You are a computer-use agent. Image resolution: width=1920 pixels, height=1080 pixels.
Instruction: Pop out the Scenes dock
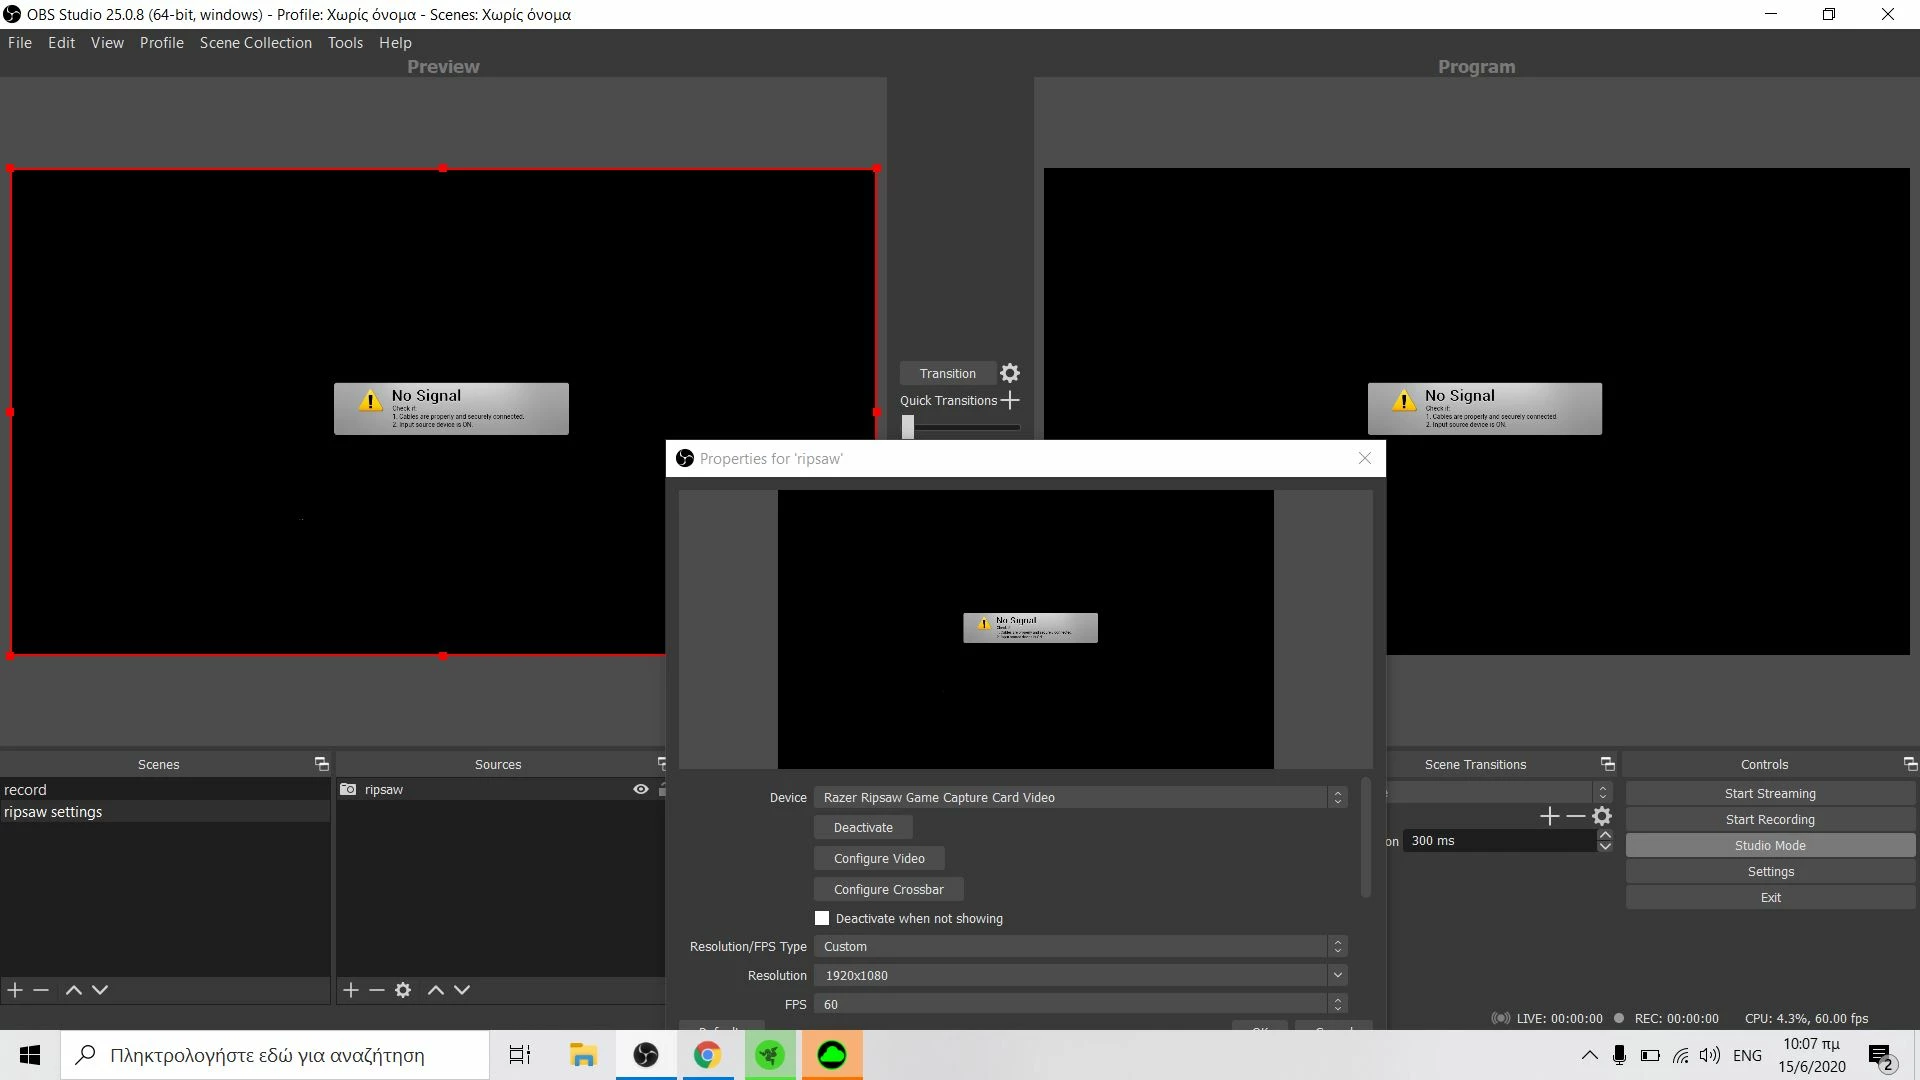point(321,764)
